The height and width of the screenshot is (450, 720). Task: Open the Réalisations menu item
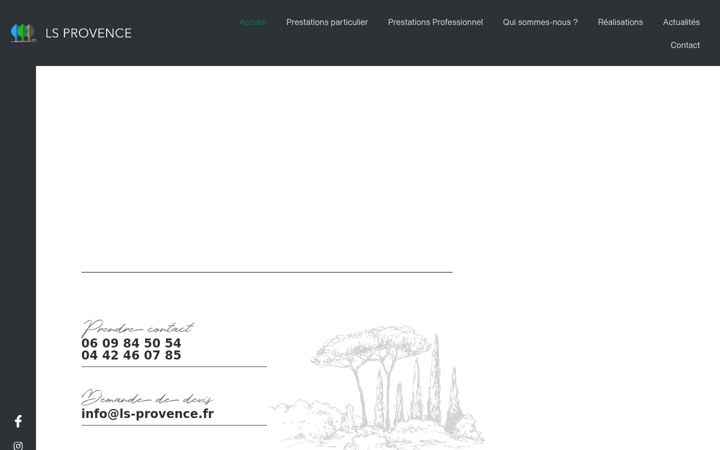620,22
